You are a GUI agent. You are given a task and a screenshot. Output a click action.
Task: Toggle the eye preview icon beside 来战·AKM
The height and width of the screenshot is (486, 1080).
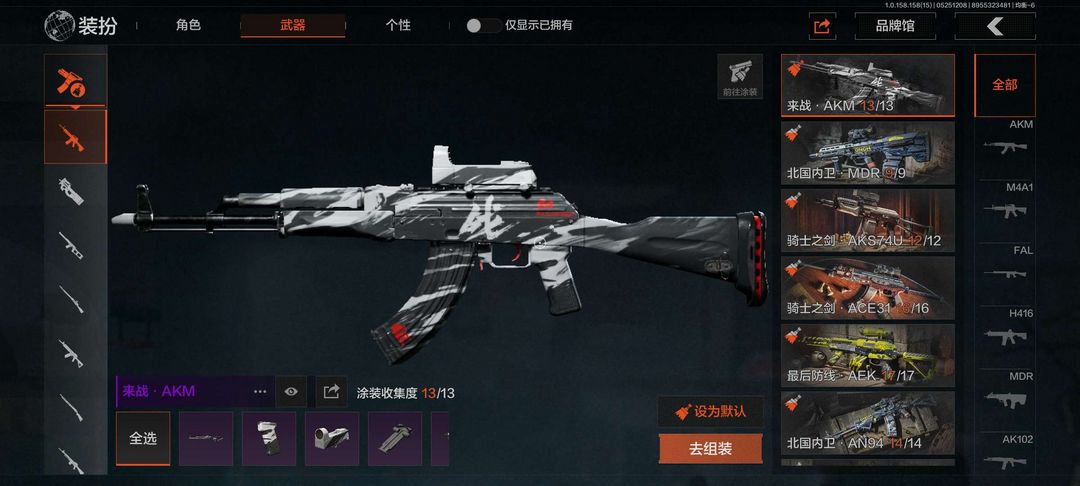point(291,392)
